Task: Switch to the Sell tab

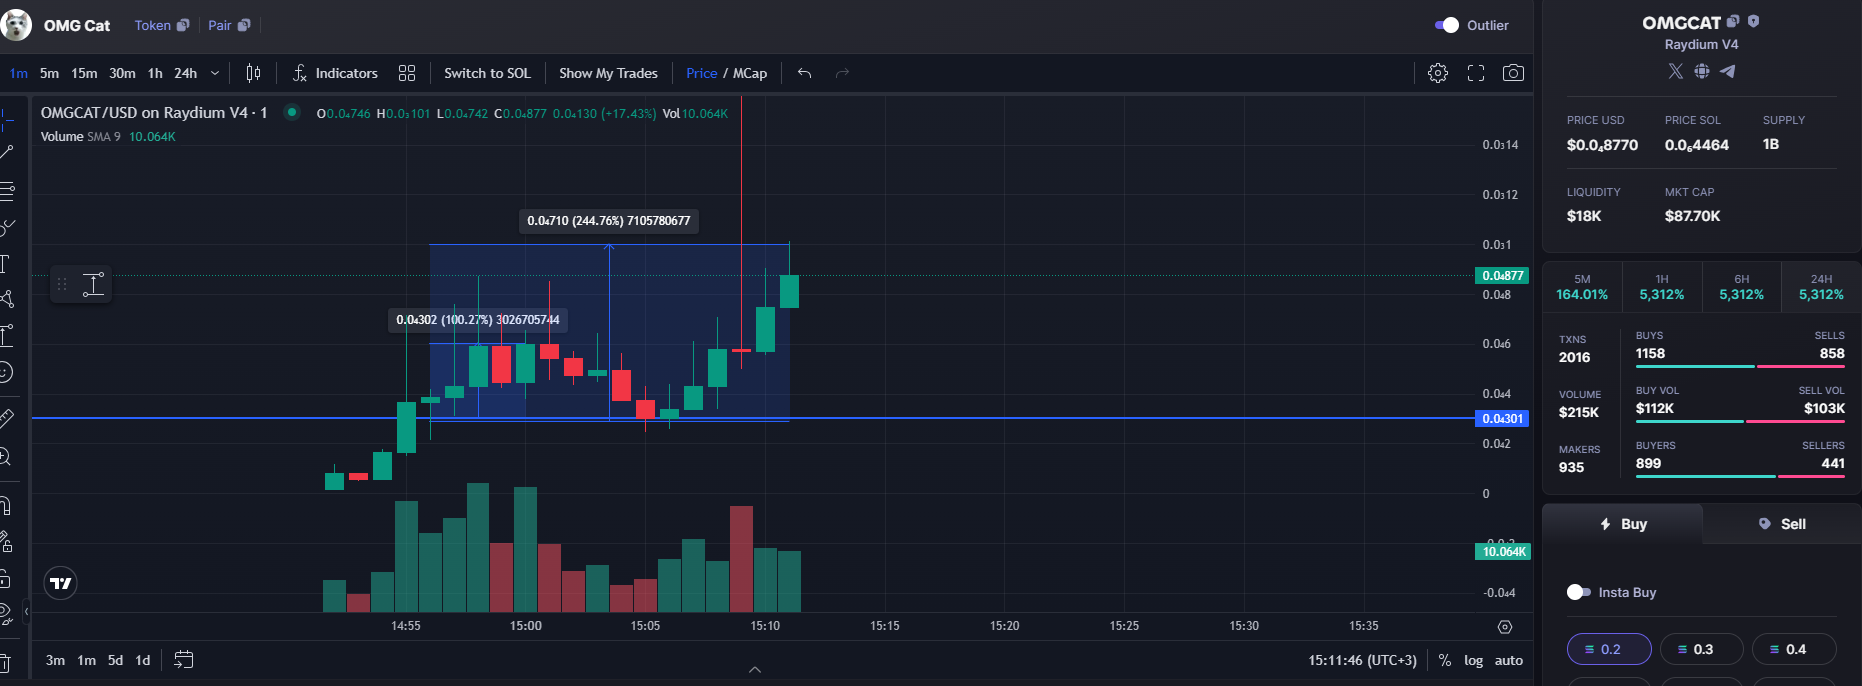Action: pos(1782,524)
